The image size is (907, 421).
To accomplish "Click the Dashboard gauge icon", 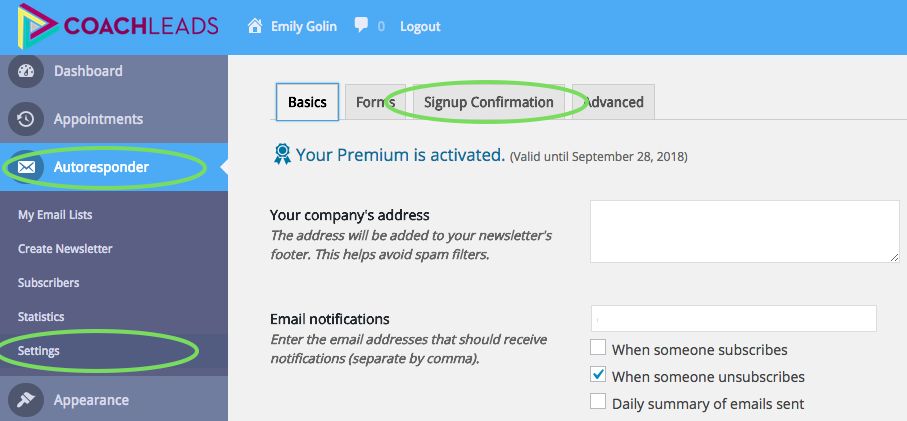I will pos(26,71).
